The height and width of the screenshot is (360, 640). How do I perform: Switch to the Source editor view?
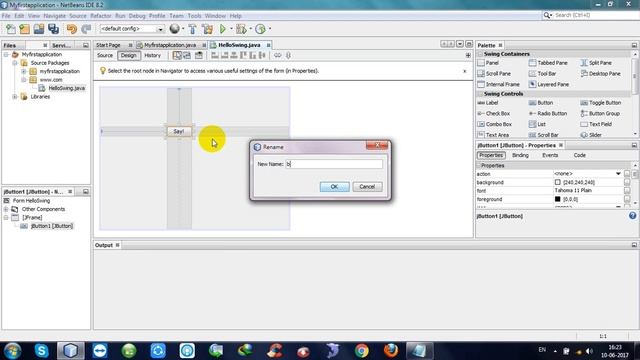click(105, 56)
